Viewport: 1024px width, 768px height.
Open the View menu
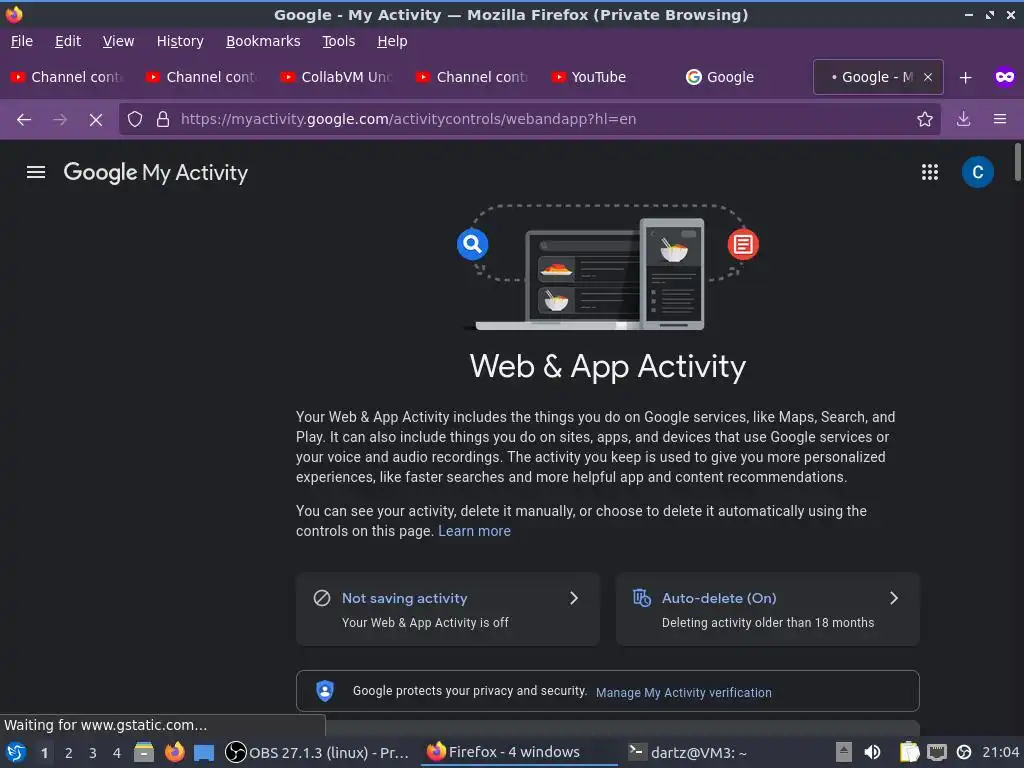[x=118, y=41]
